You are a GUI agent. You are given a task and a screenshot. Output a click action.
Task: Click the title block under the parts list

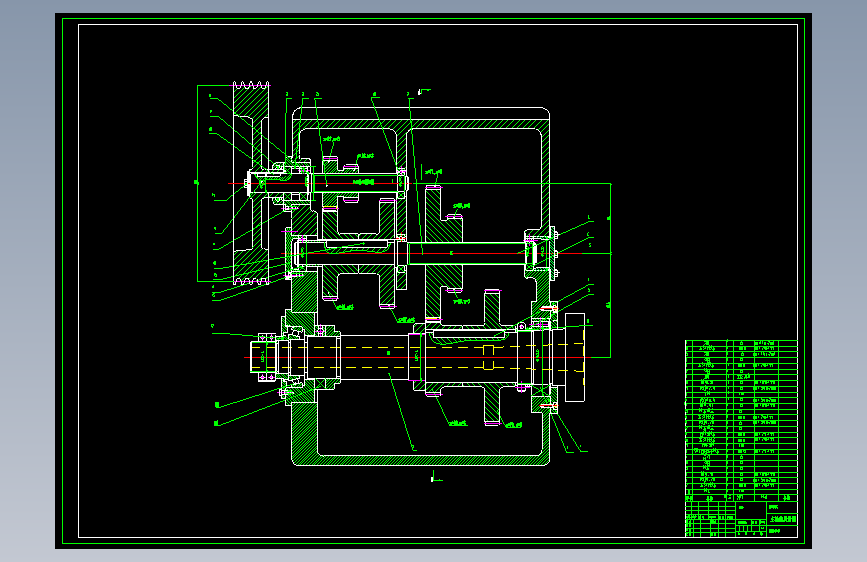pyautogui.click(x=741, y=517)
